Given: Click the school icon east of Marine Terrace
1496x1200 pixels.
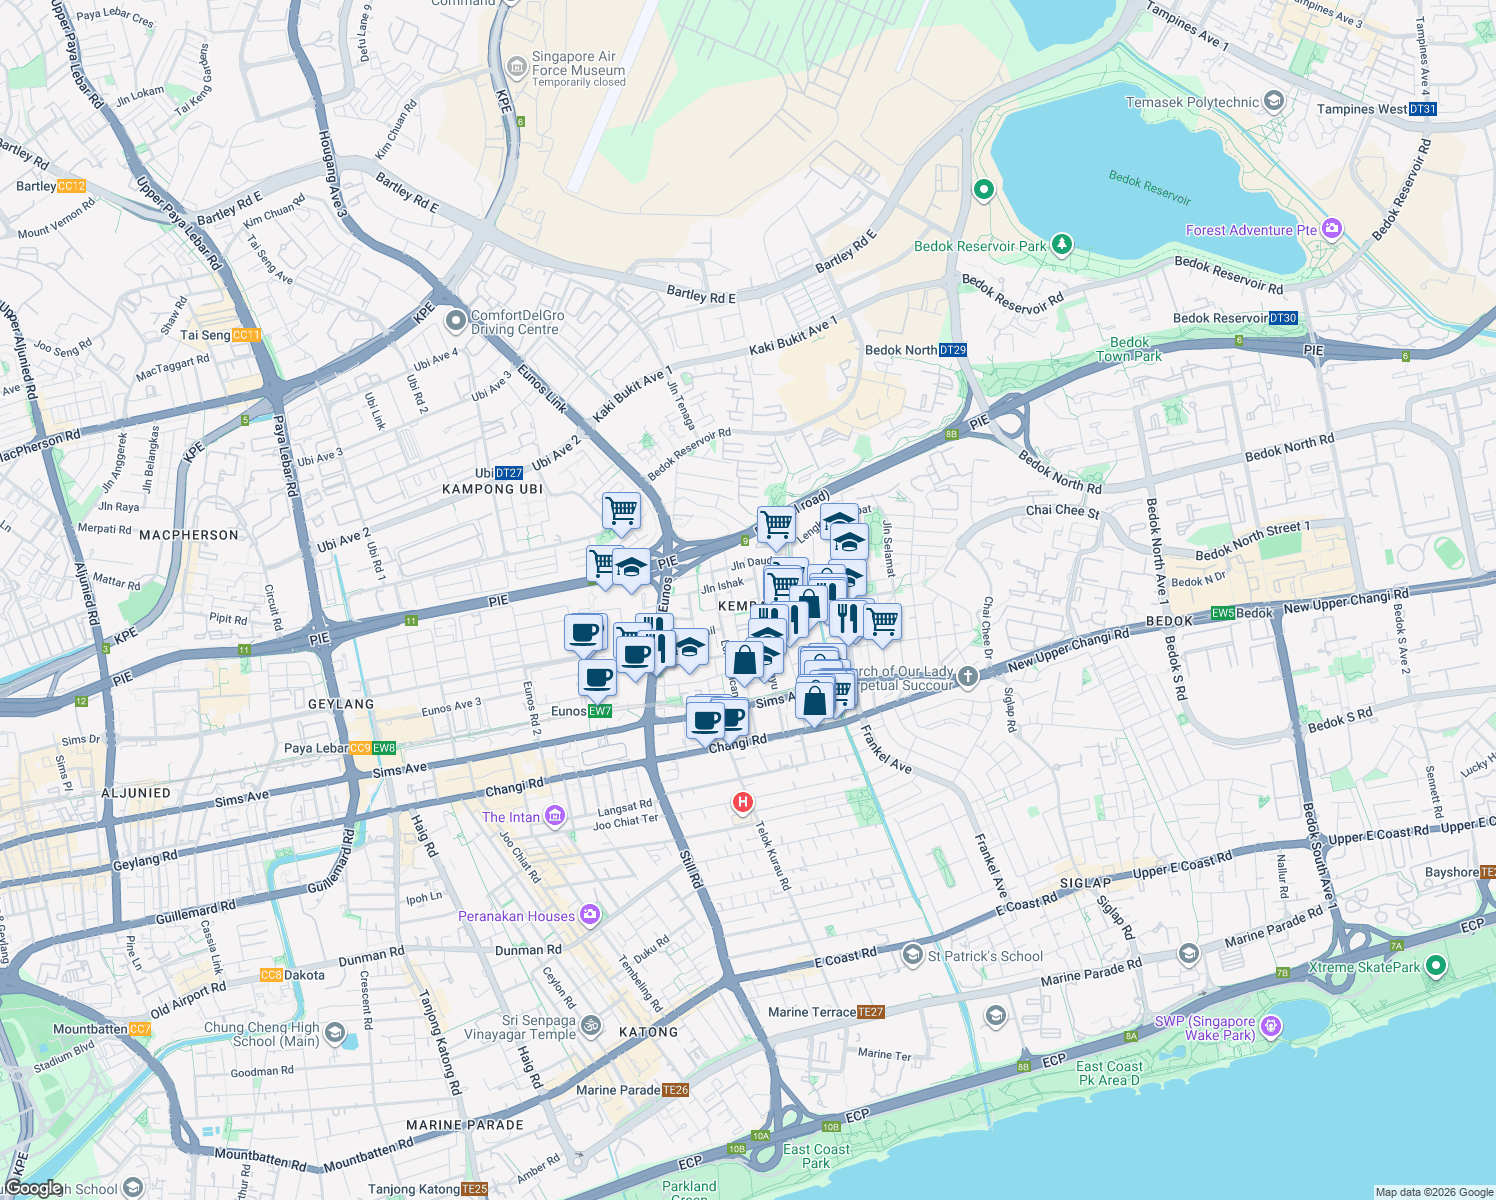Looking at the screenshot, I should coord(995,1017).
